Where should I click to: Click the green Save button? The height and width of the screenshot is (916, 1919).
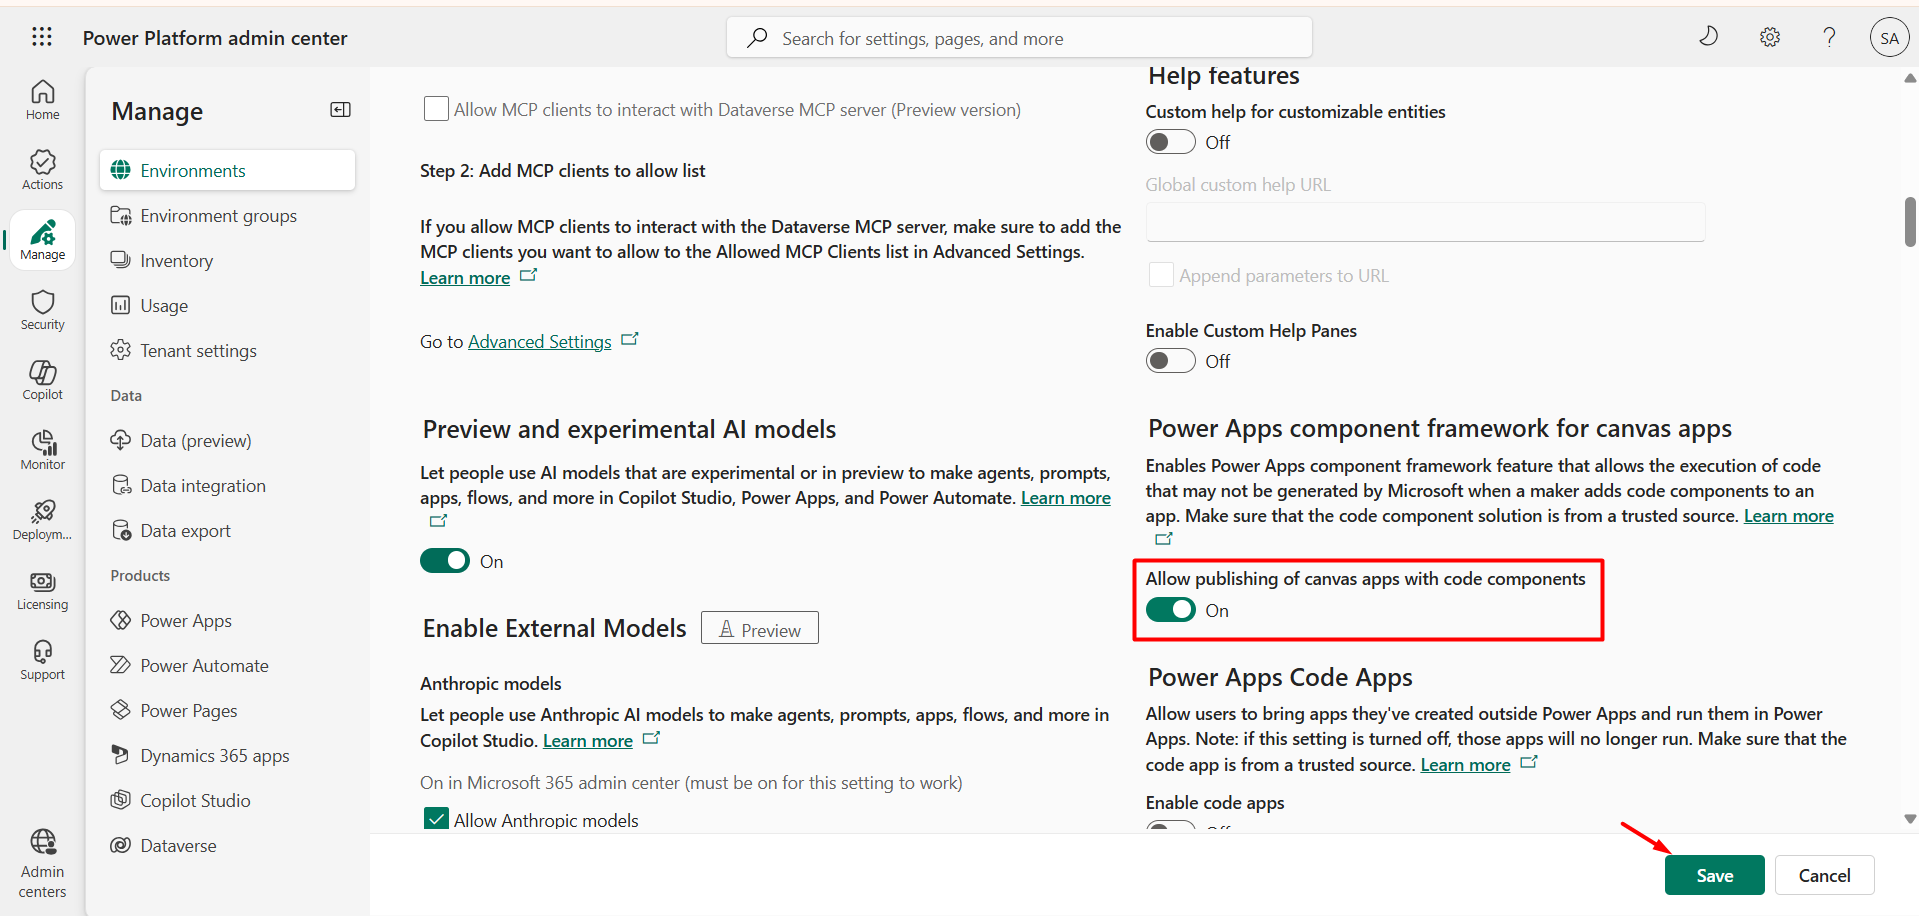click(x=1714, y=875)
